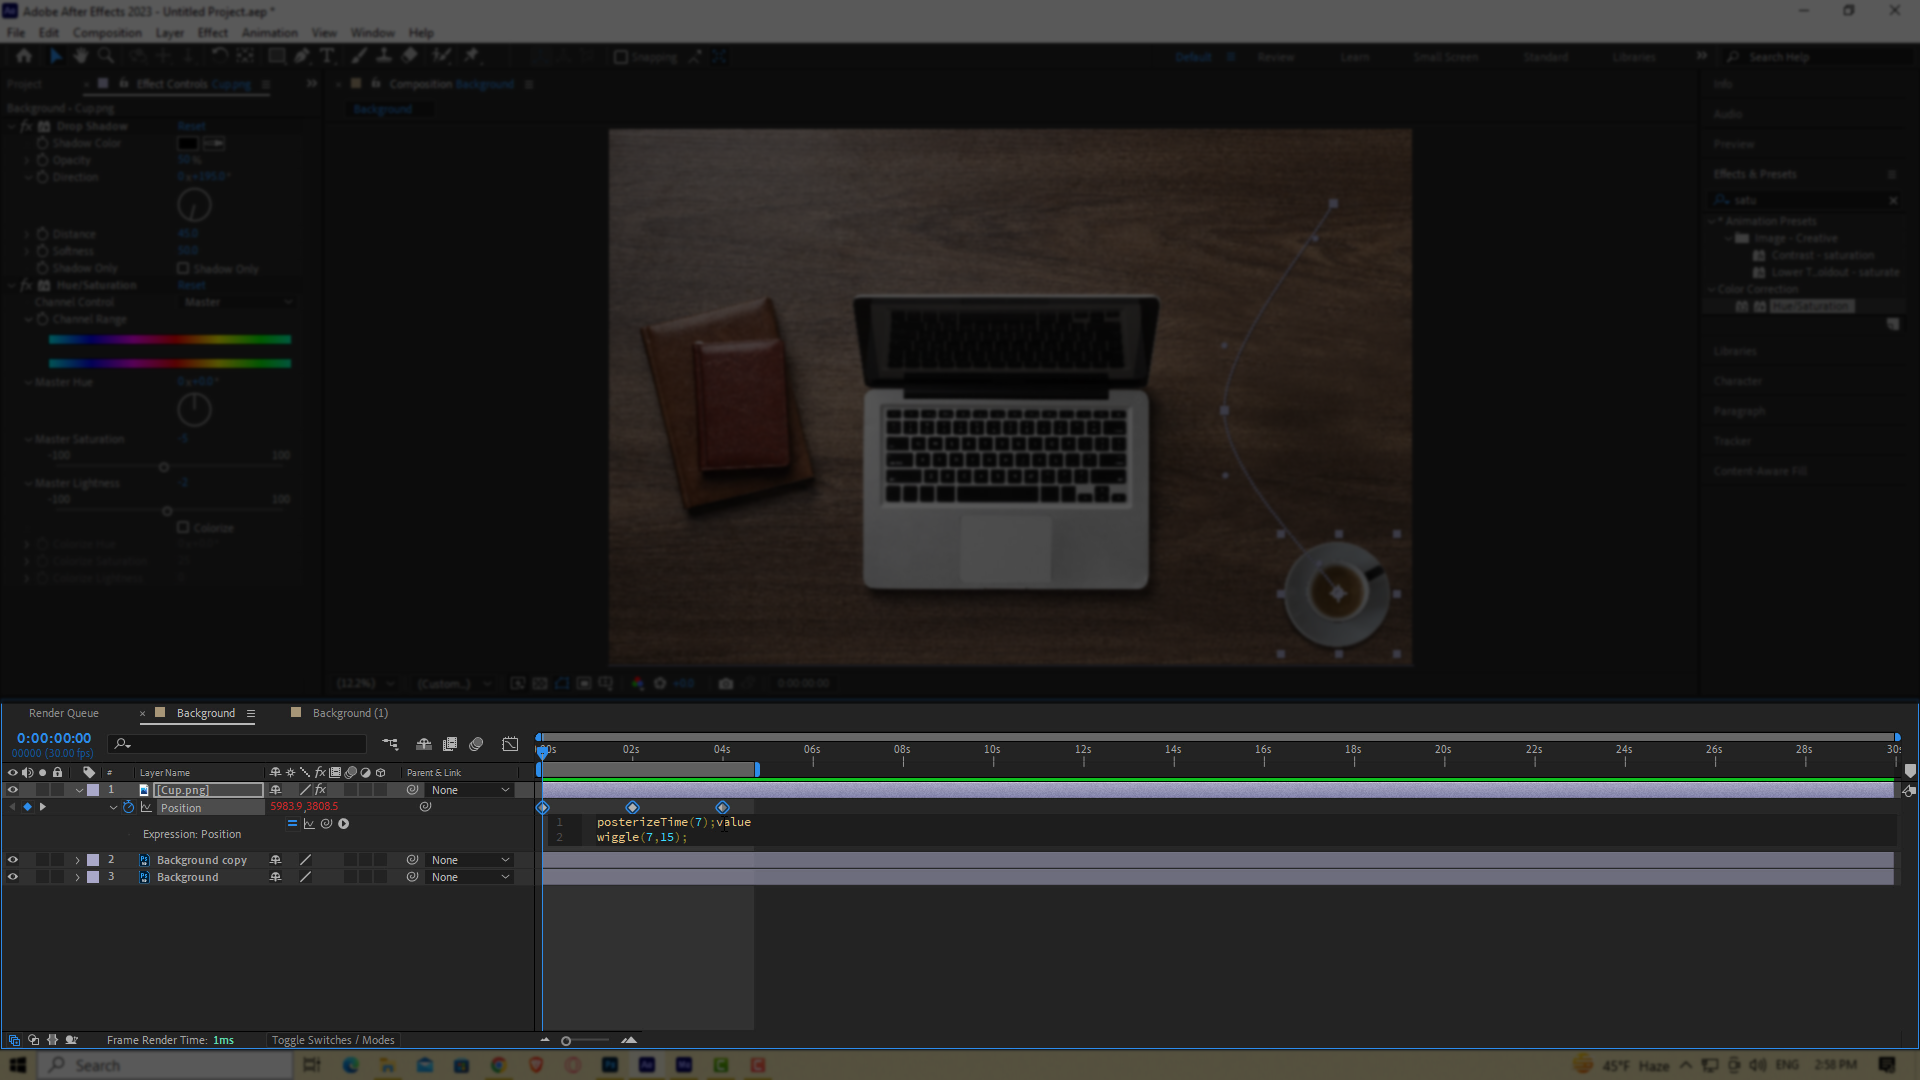Select the Type tool
The height and width of the screenshot is (1080, 1920).
pyautogui.click(x=329, y=56)
